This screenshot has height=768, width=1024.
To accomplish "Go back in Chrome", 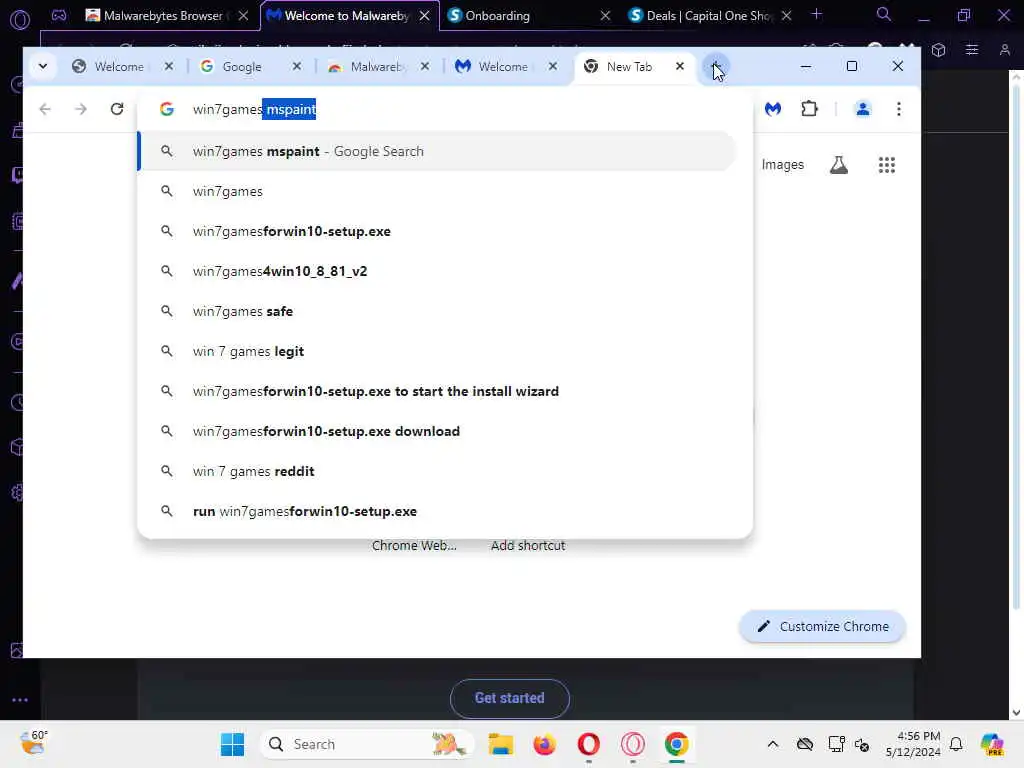I will pos(45,109).
